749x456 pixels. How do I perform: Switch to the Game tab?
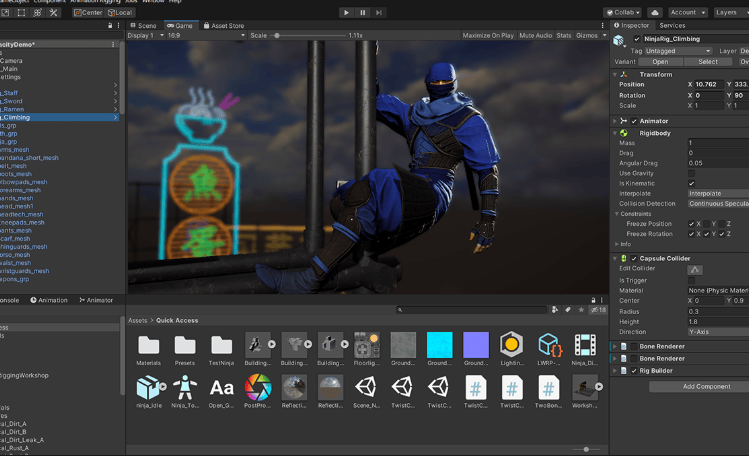click(180, 25)
